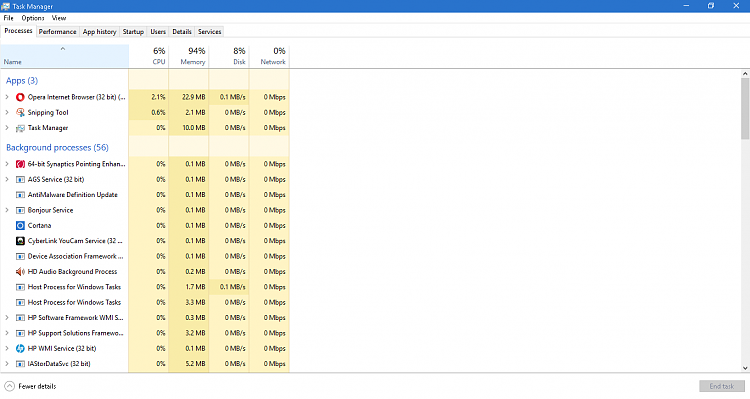Switch to the Services tab
The width and height of the screenshot is (750, 399).
tap(210, 32)
